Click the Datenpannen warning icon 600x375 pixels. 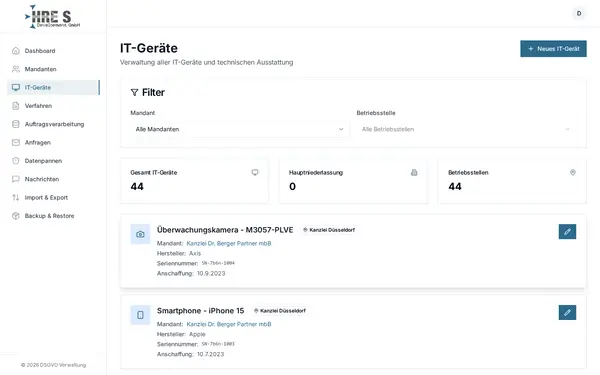pos(16,161)
